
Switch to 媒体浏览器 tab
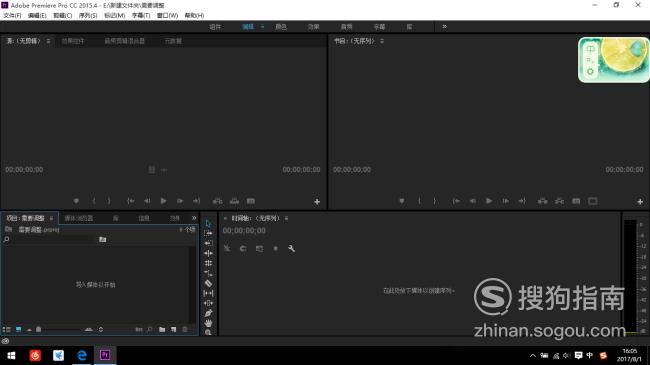point(78,218)
